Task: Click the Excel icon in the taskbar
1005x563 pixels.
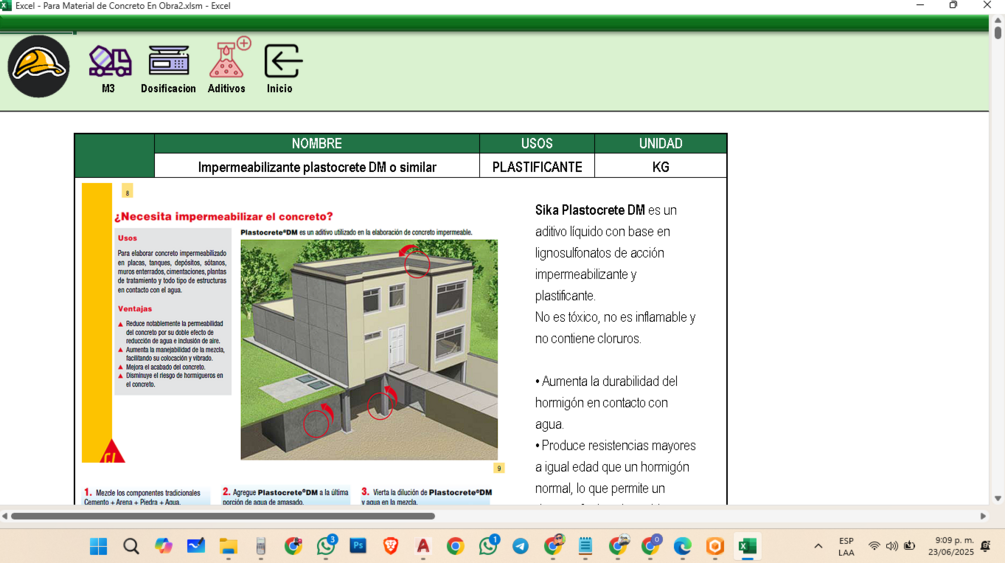Action: pos(747,546)
